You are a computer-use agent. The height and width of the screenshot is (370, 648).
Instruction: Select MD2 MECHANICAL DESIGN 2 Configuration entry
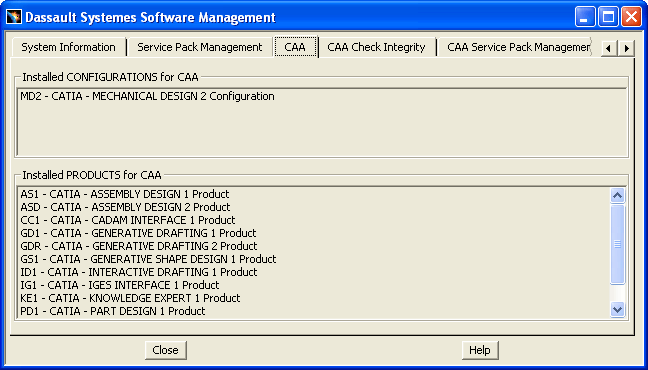[148, 96]
